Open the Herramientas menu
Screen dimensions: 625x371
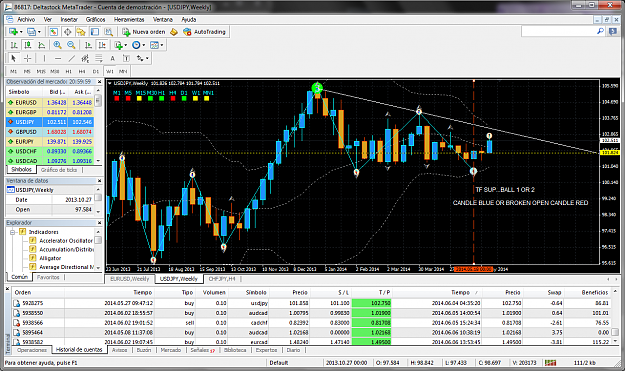click(129, 19)
